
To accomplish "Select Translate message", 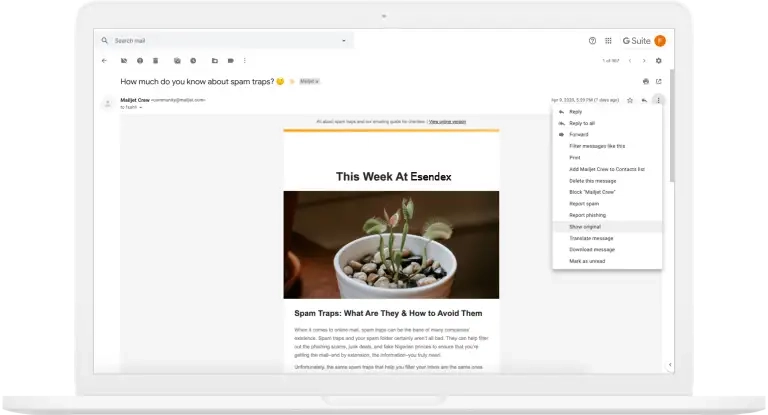I will click(x=607, y=238).
